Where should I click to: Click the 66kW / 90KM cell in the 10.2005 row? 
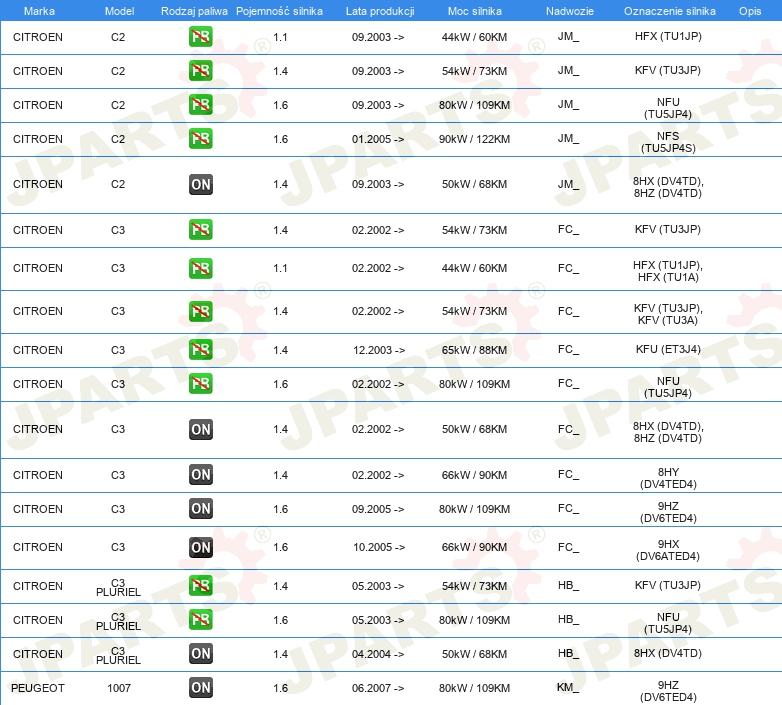tap(474, 547)
